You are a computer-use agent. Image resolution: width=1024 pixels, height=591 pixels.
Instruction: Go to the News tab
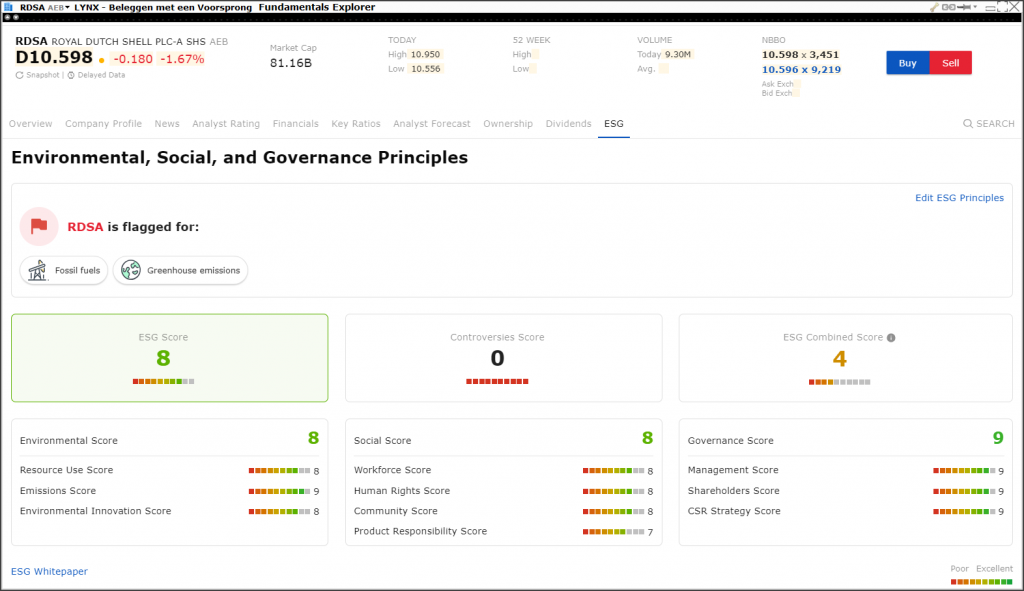[167, 123]
